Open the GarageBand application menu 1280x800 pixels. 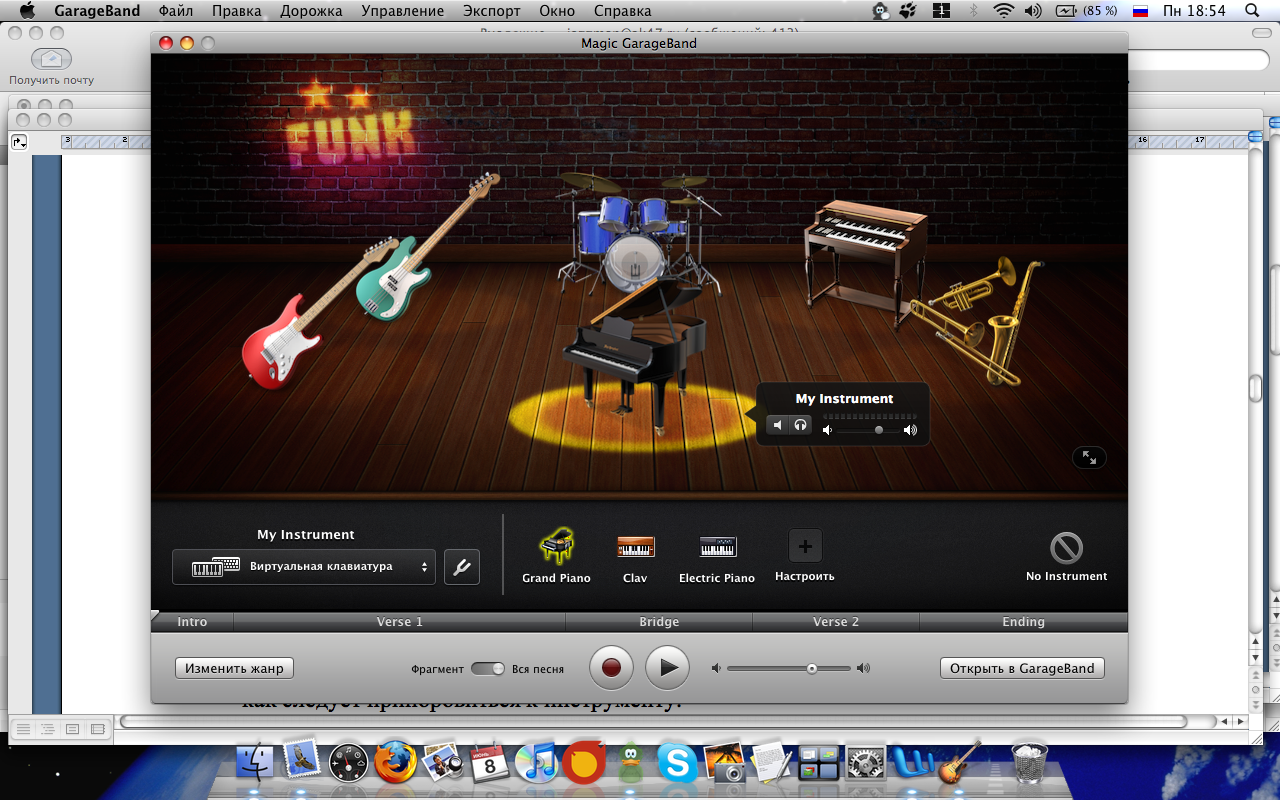[x=97, y=11]
